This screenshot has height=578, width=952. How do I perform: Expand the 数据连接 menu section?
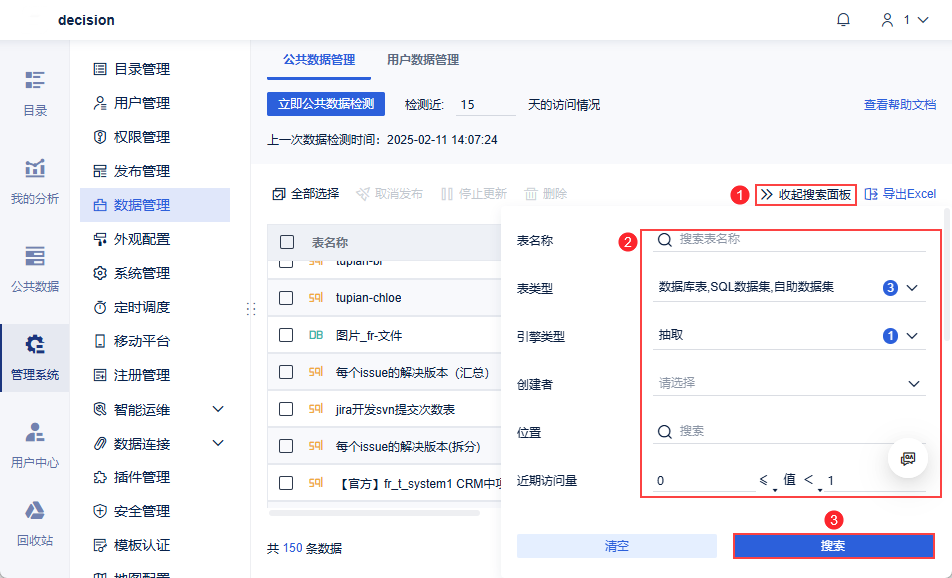[160, 441]
